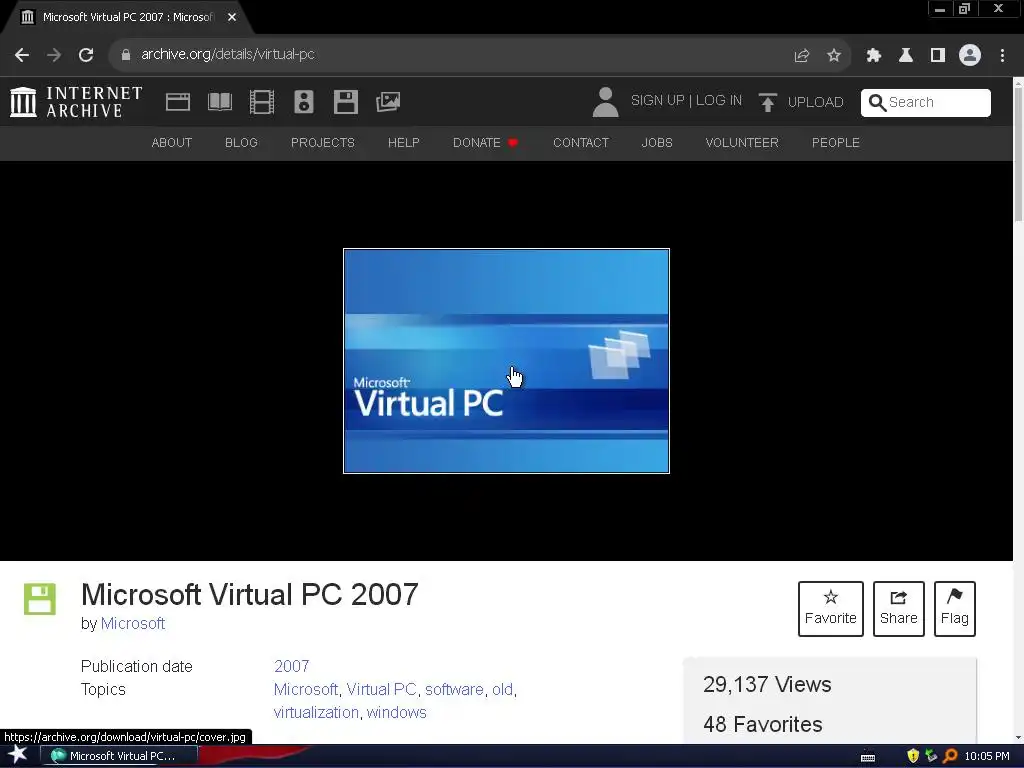Open the Chrome Labs flask icon
1024x768 pixels.
[906, 56]
